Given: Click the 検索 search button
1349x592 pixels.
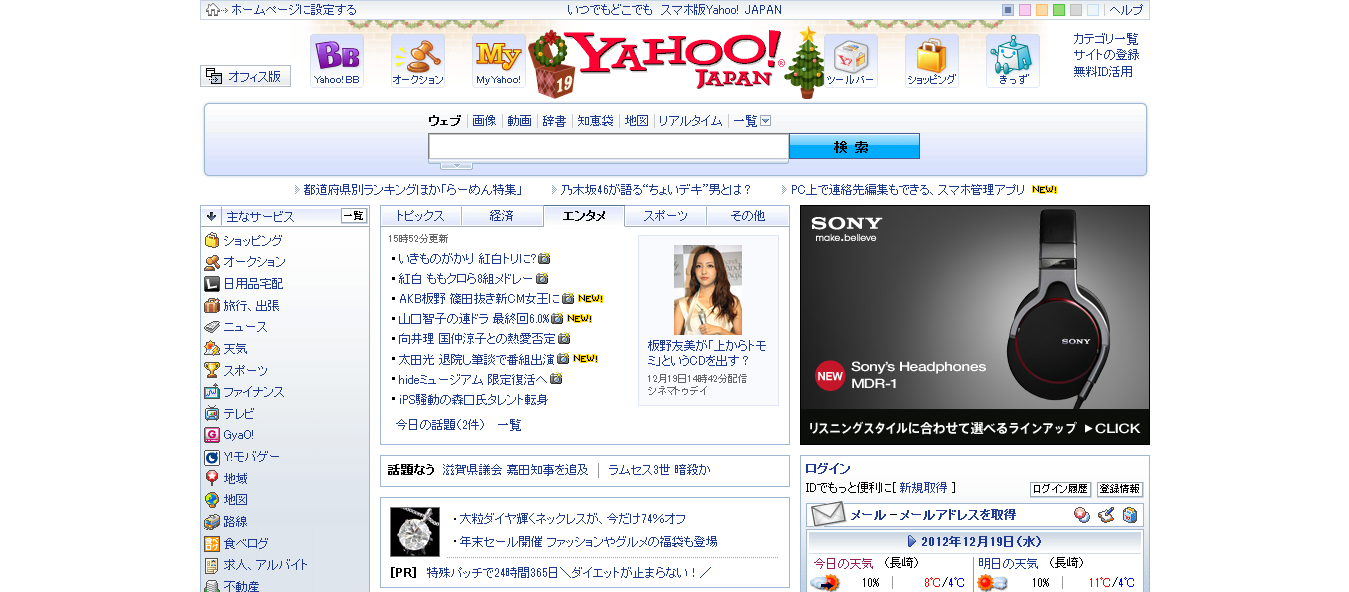Looking at the screenshot, I should (x=854, y=147).
